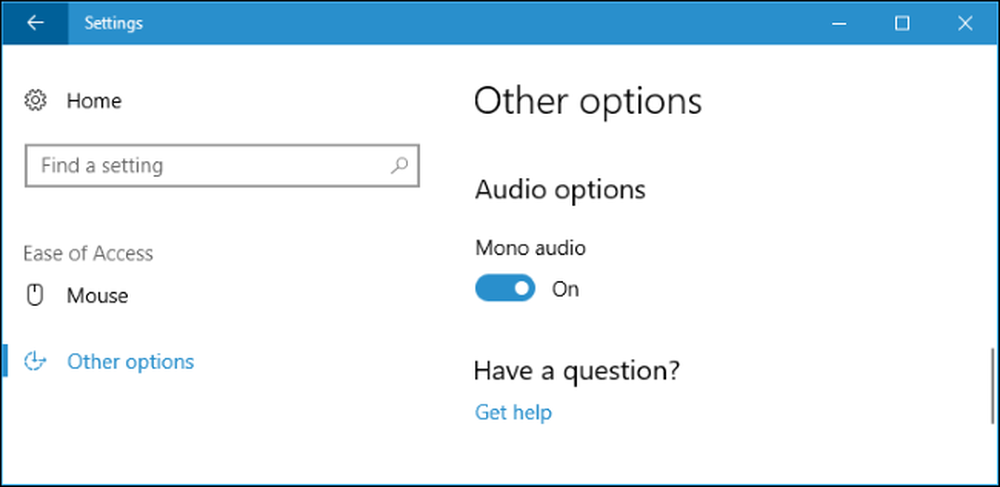Click the Mouse icon in sidebar
1000x487 pixels.
(35, 295)
